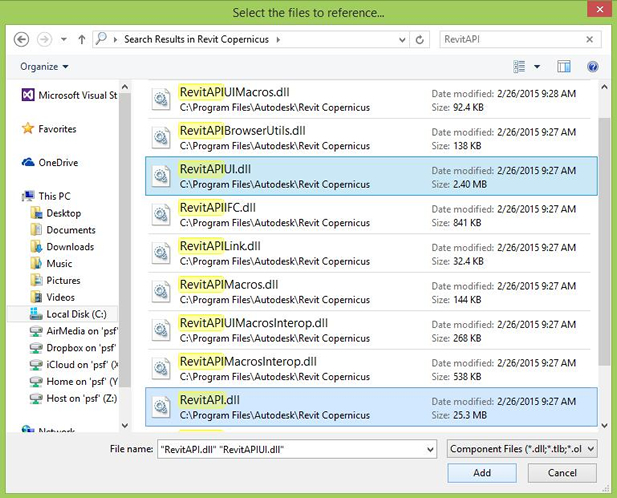The width and height of the screenshot is (617, 498).
Task: Open the Documents folder
Action: tap(63, 230)
